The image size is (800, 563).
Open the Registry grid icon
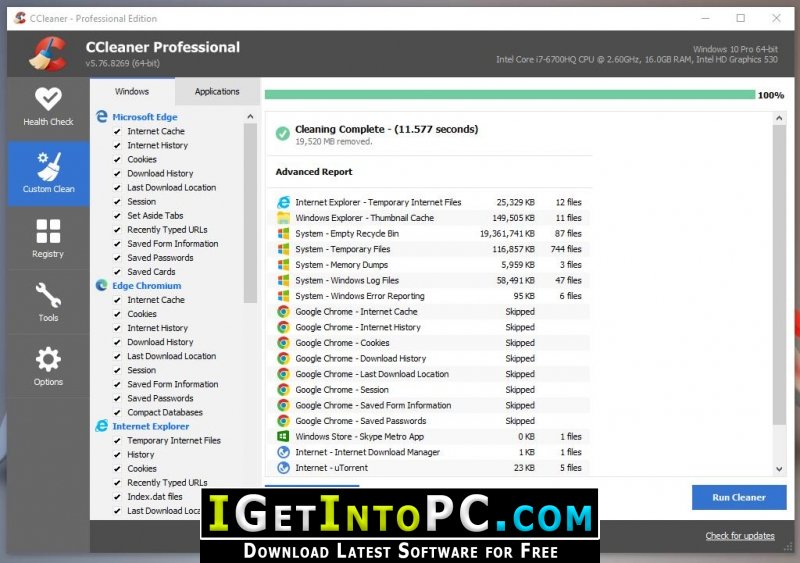tap(48, 232)
